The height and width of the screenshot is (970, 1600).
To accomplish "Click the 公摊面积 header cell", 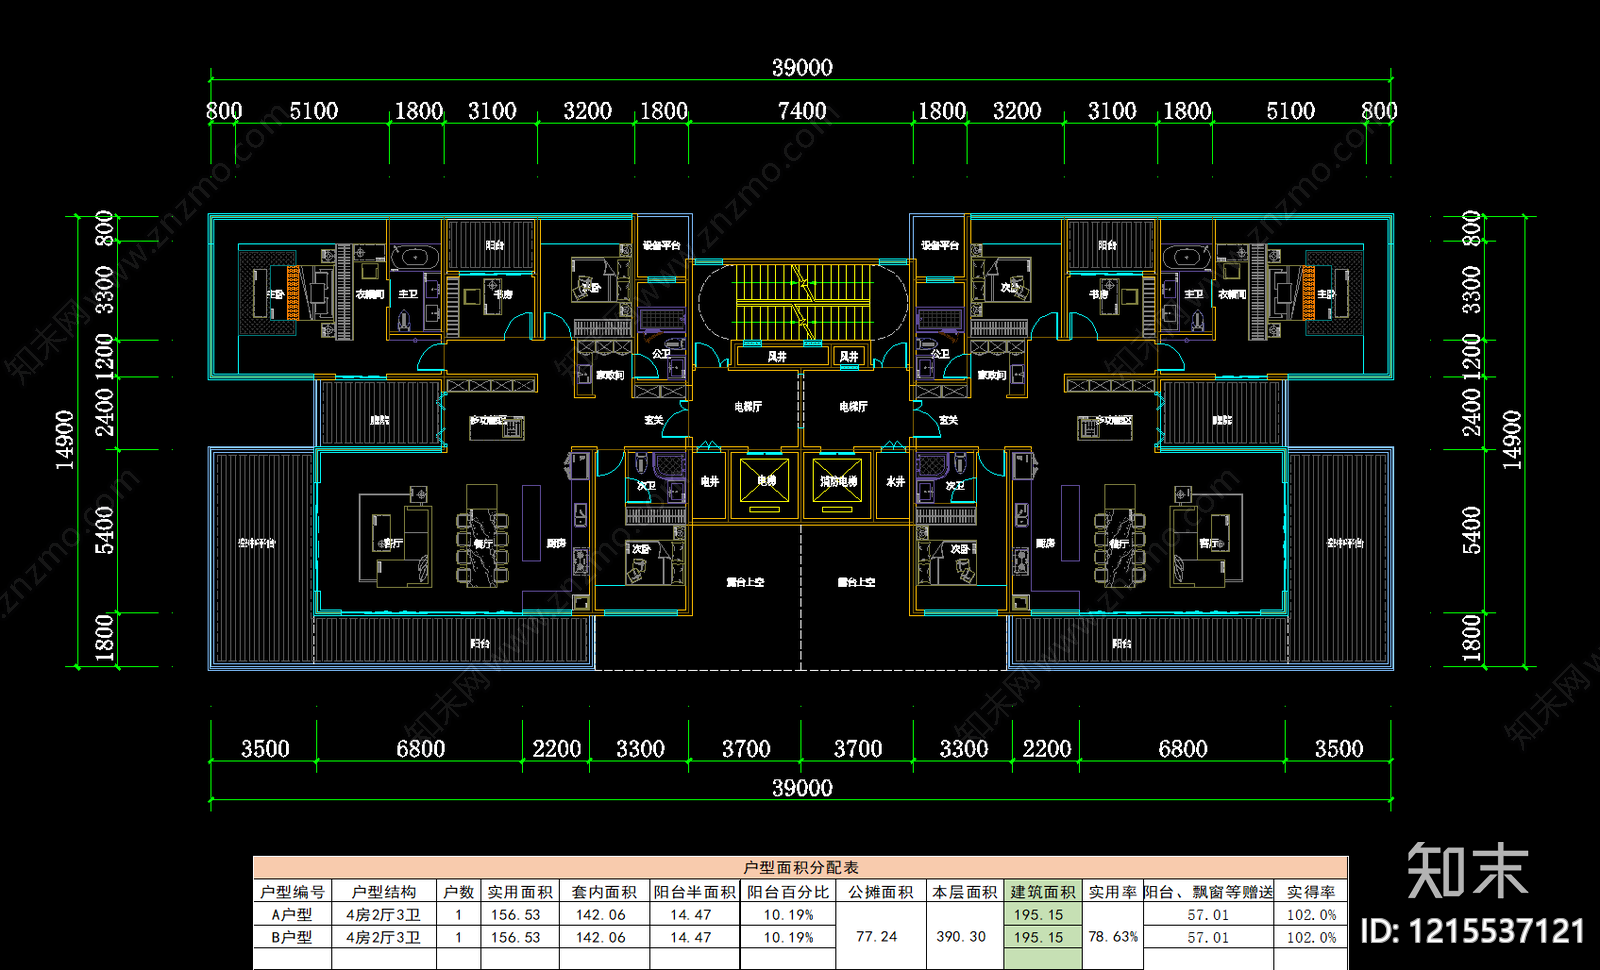I will 881,892.
